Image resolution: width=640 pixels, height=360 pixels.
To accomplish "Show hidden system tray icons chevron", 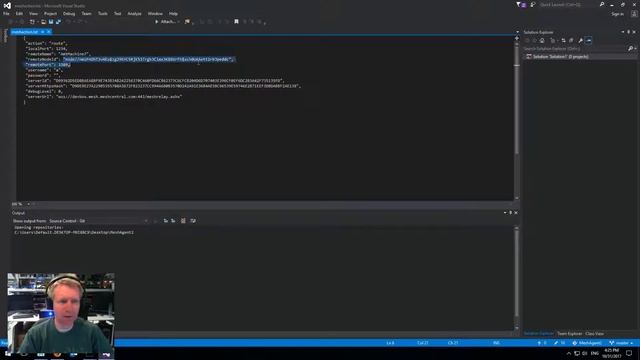I will pyautogui.click(x=569, y=353).
